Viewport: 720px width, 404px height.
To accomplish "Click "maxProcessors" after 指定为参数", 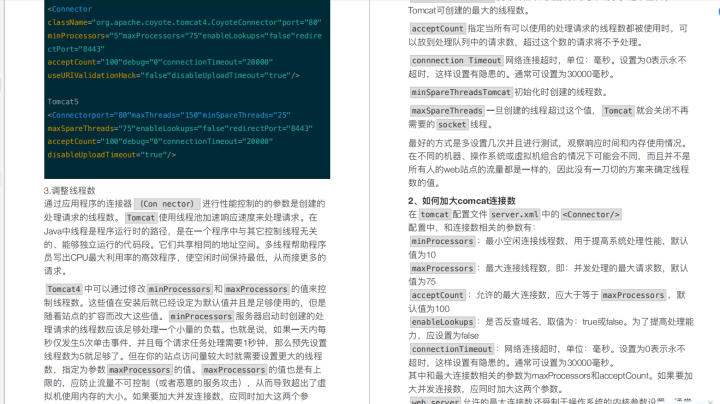I will click(140, 370).
